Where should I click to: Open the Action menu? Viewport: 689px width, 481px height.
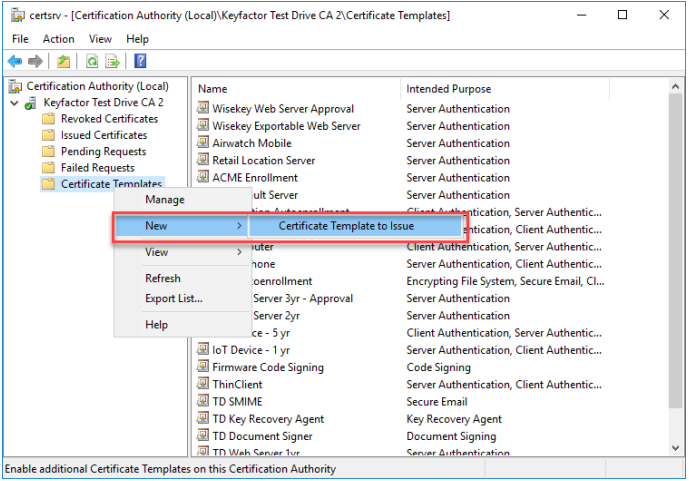(58, 39)
